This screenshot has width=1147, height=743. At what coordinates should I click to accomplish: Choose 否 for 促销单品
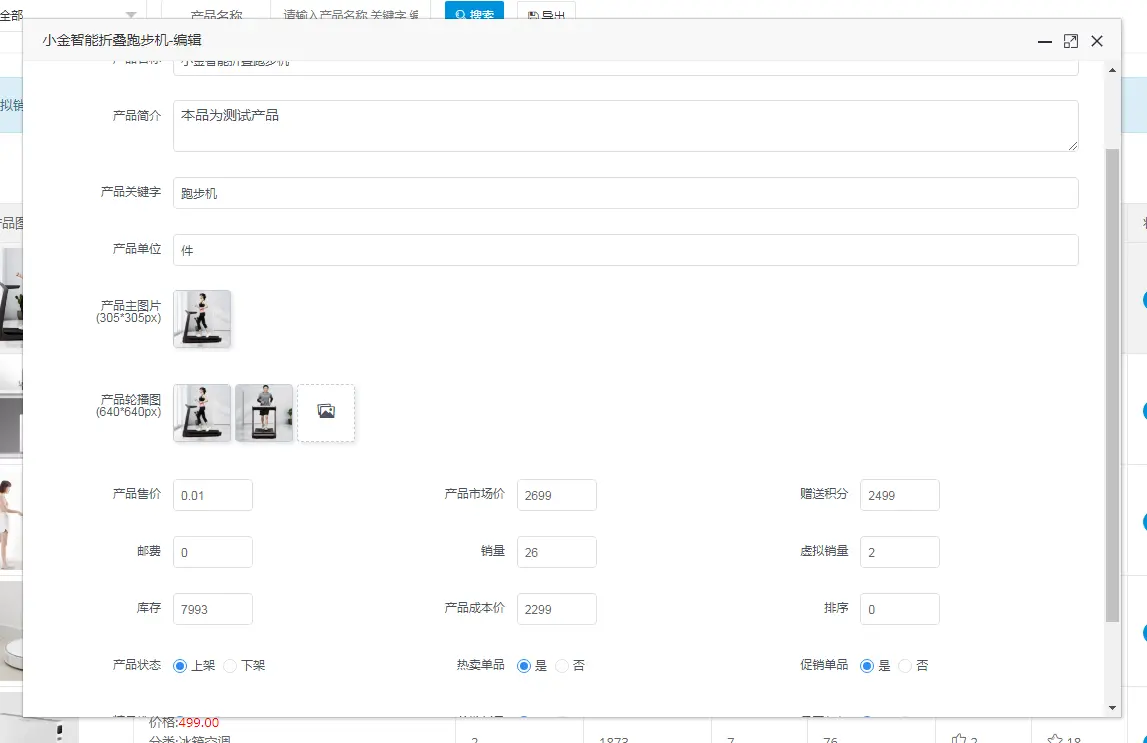coord(904,665)
